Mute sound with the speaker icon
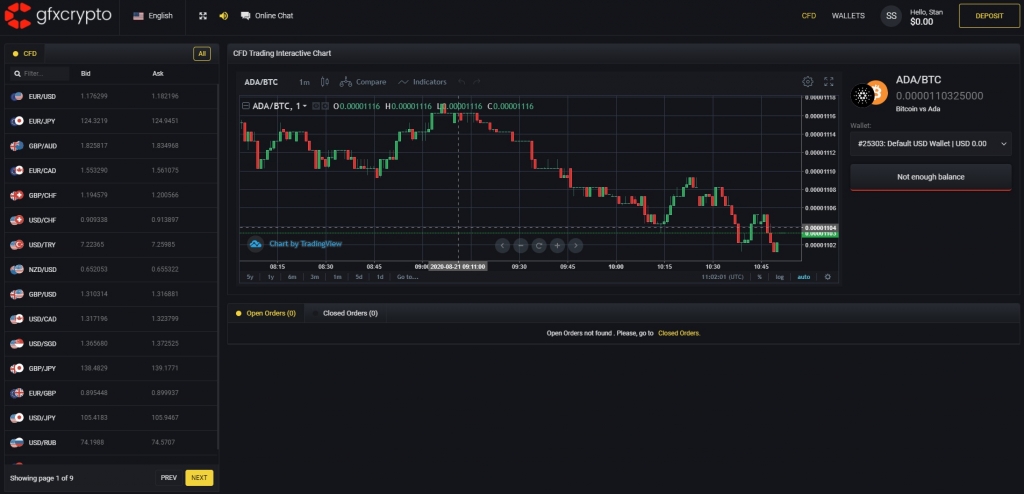The image size is (1024, 494). (x=223, y=16)
